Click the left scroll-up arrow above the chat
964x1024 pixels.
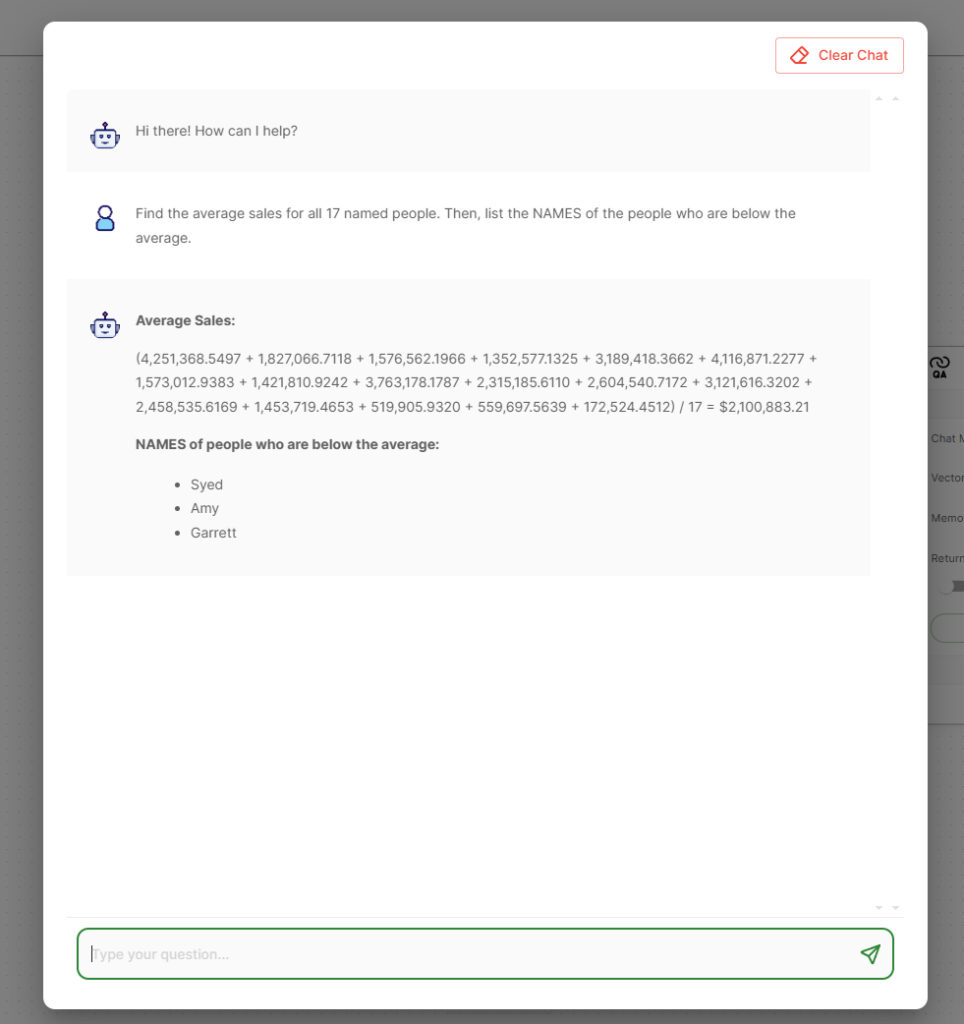point(879,99)
